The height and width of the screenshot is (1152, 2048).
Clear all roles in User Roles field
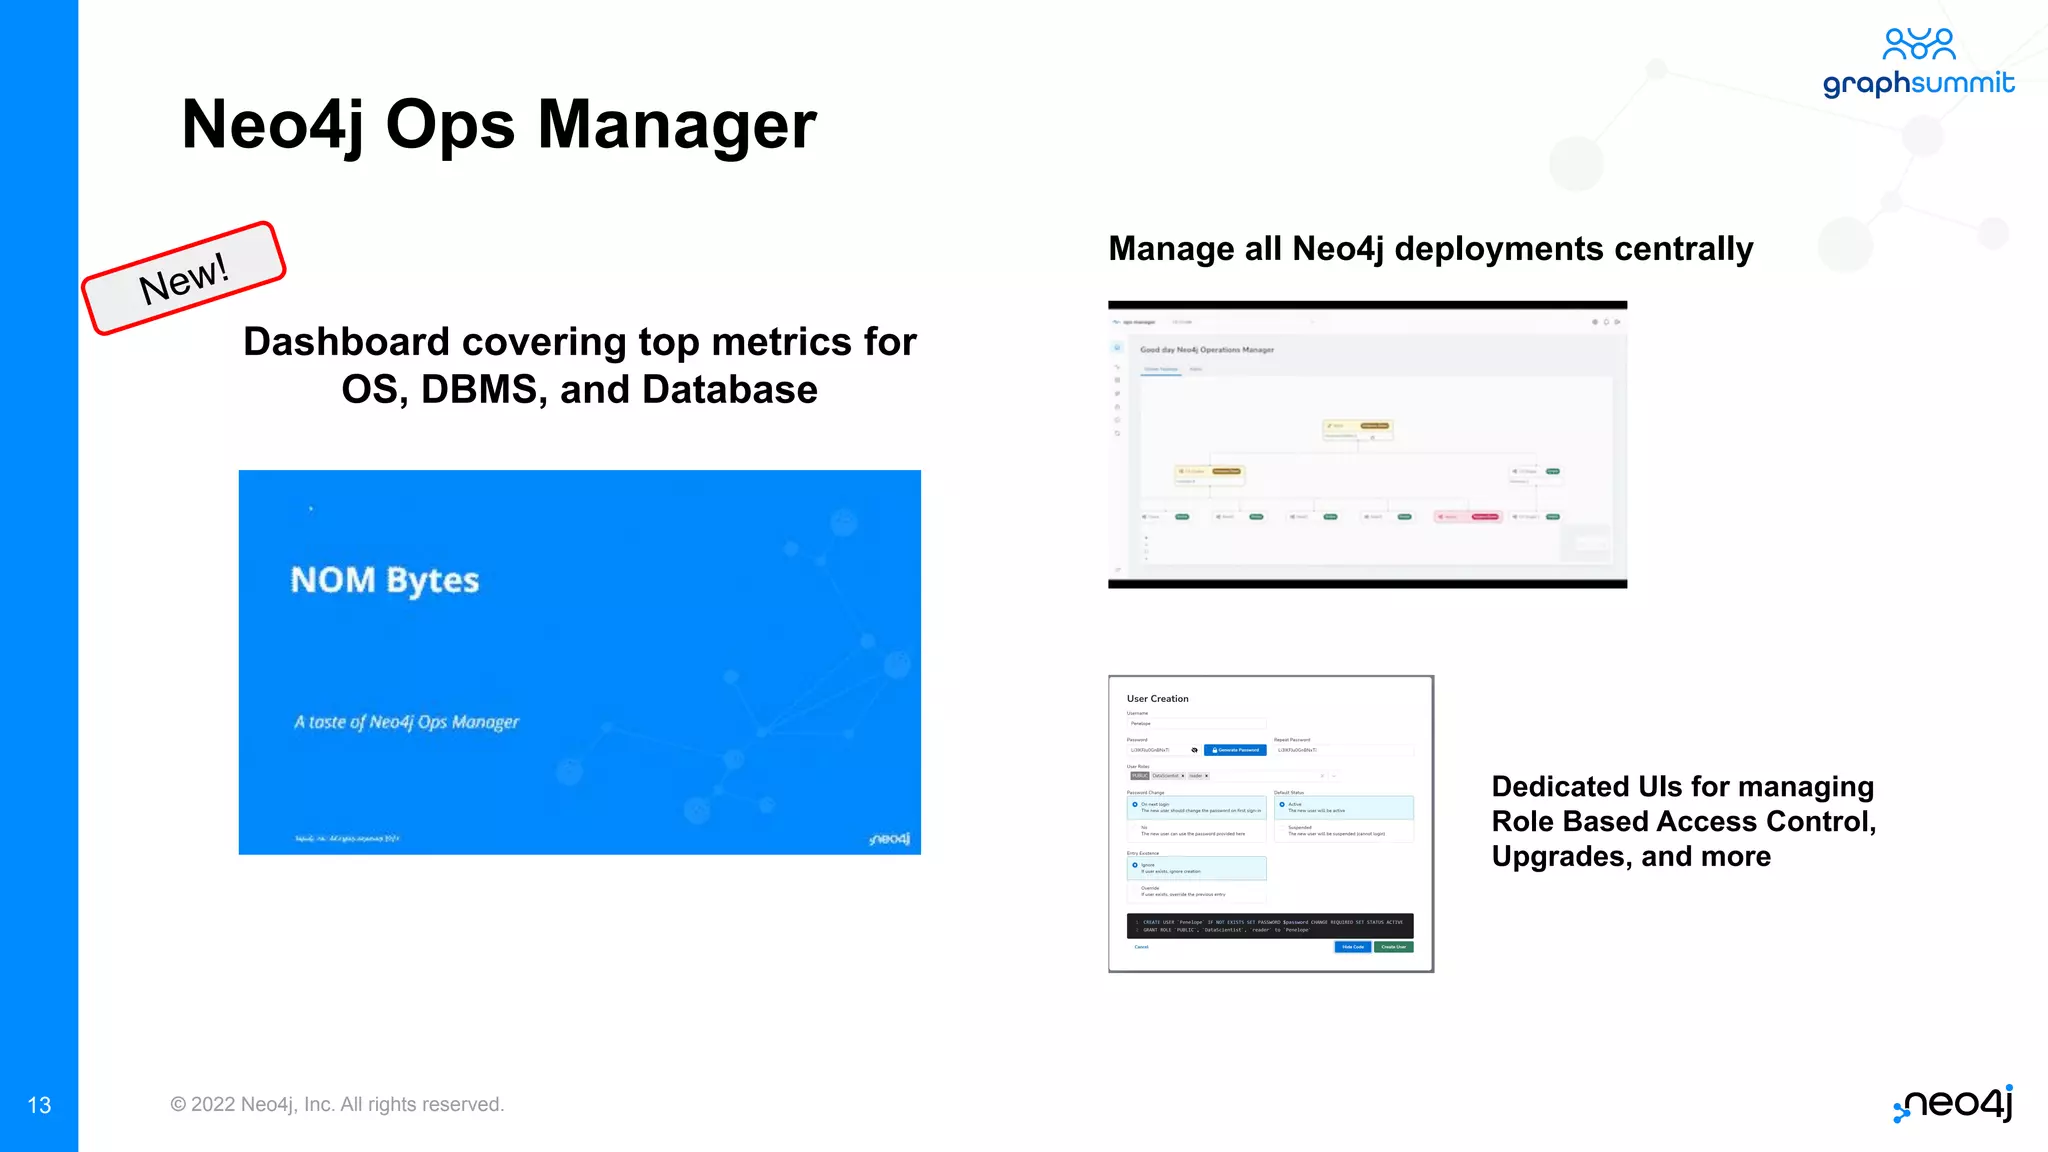point(1322,776)
